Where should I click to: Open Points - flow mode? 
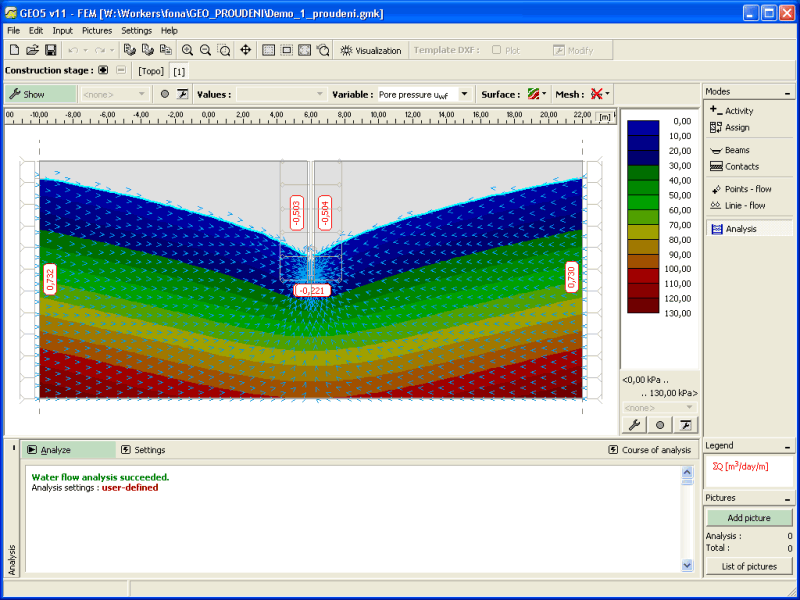click(740, 189)
